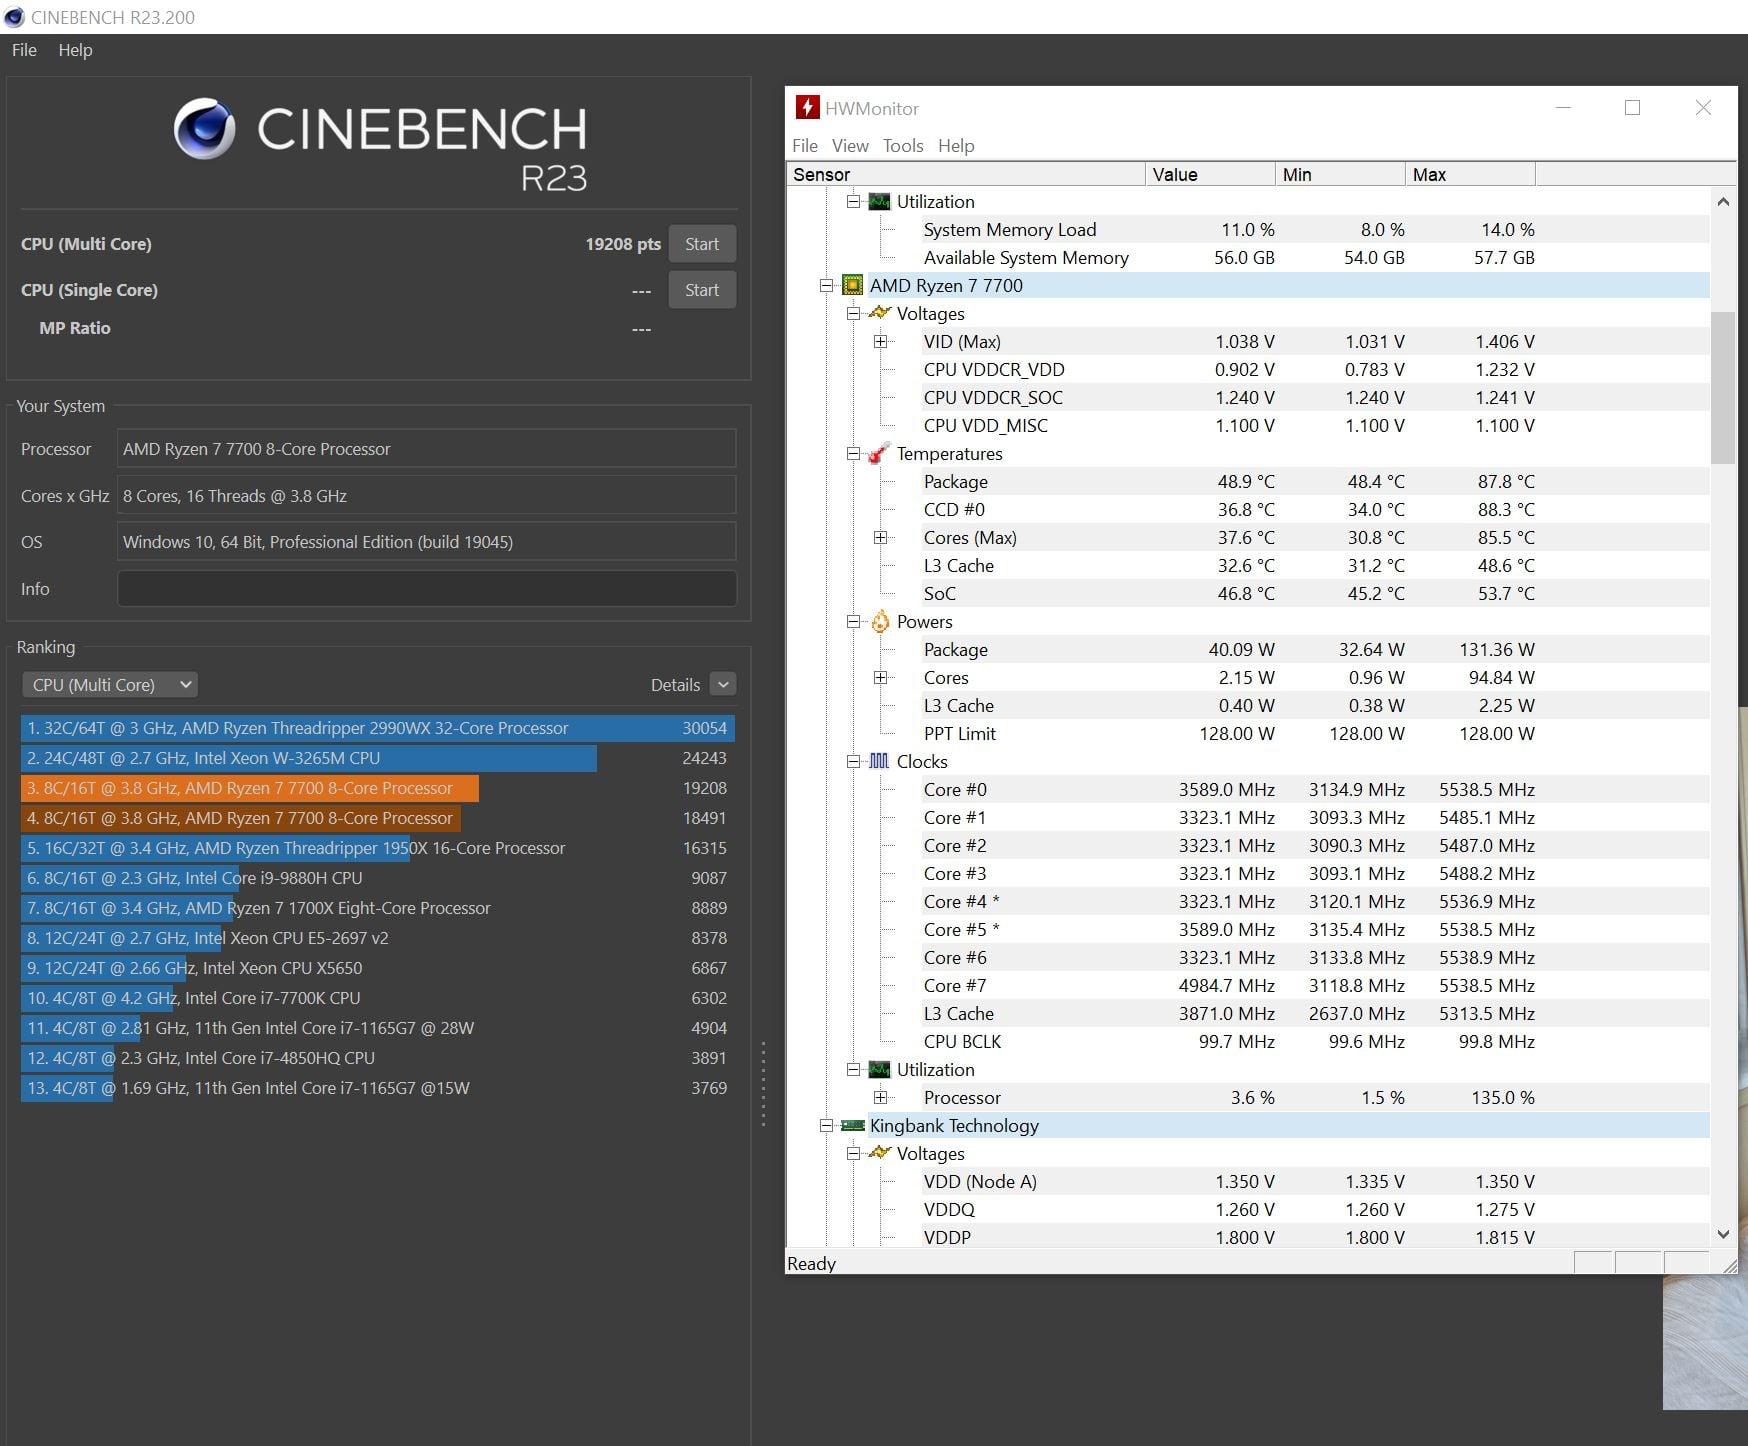Click the HWMonitor lightning bolt app icon
The height and width of the screenshot is (1446, 1748).
point(807,108)
